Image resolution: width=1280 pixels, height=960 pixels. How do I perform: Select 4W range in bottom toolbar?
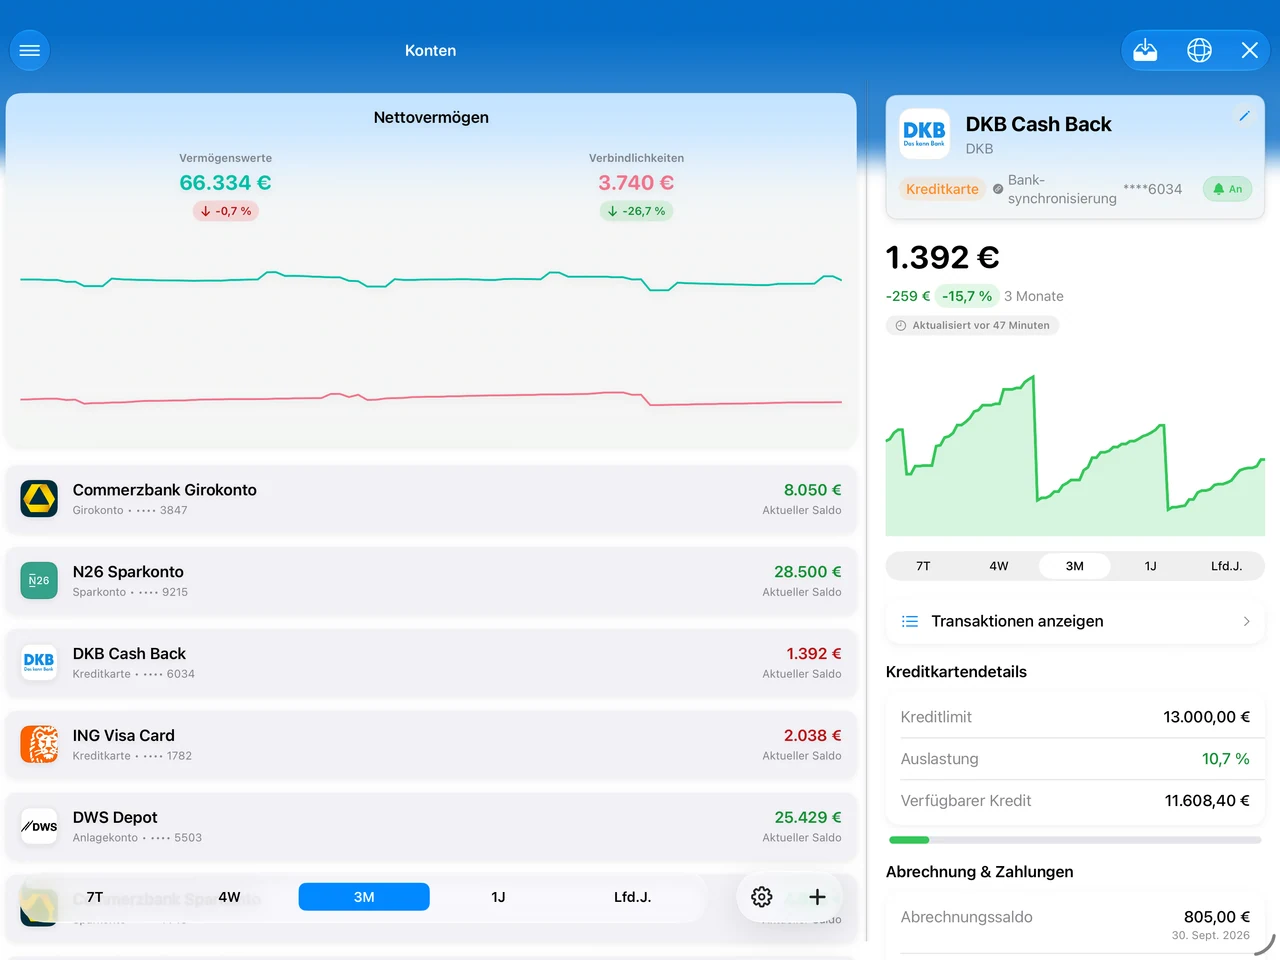click(229, 897)
